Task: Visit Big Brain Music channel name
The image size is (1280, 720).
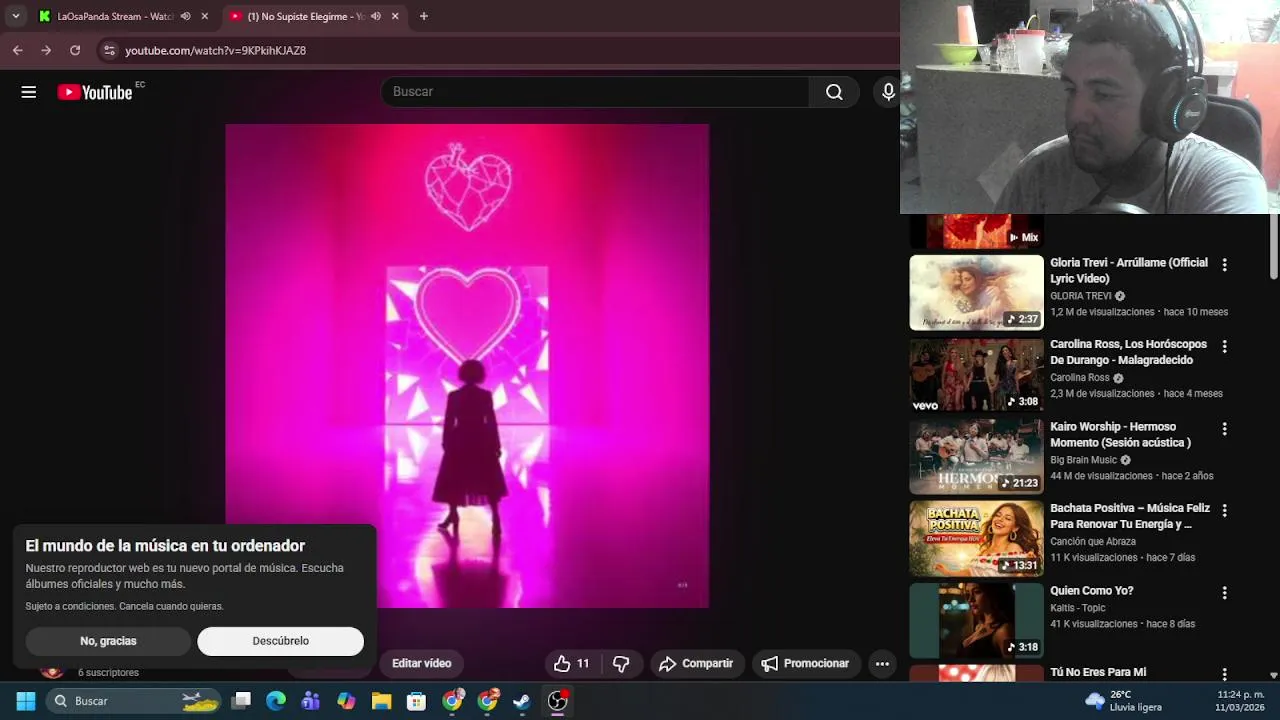Action: coord(1083,460)
